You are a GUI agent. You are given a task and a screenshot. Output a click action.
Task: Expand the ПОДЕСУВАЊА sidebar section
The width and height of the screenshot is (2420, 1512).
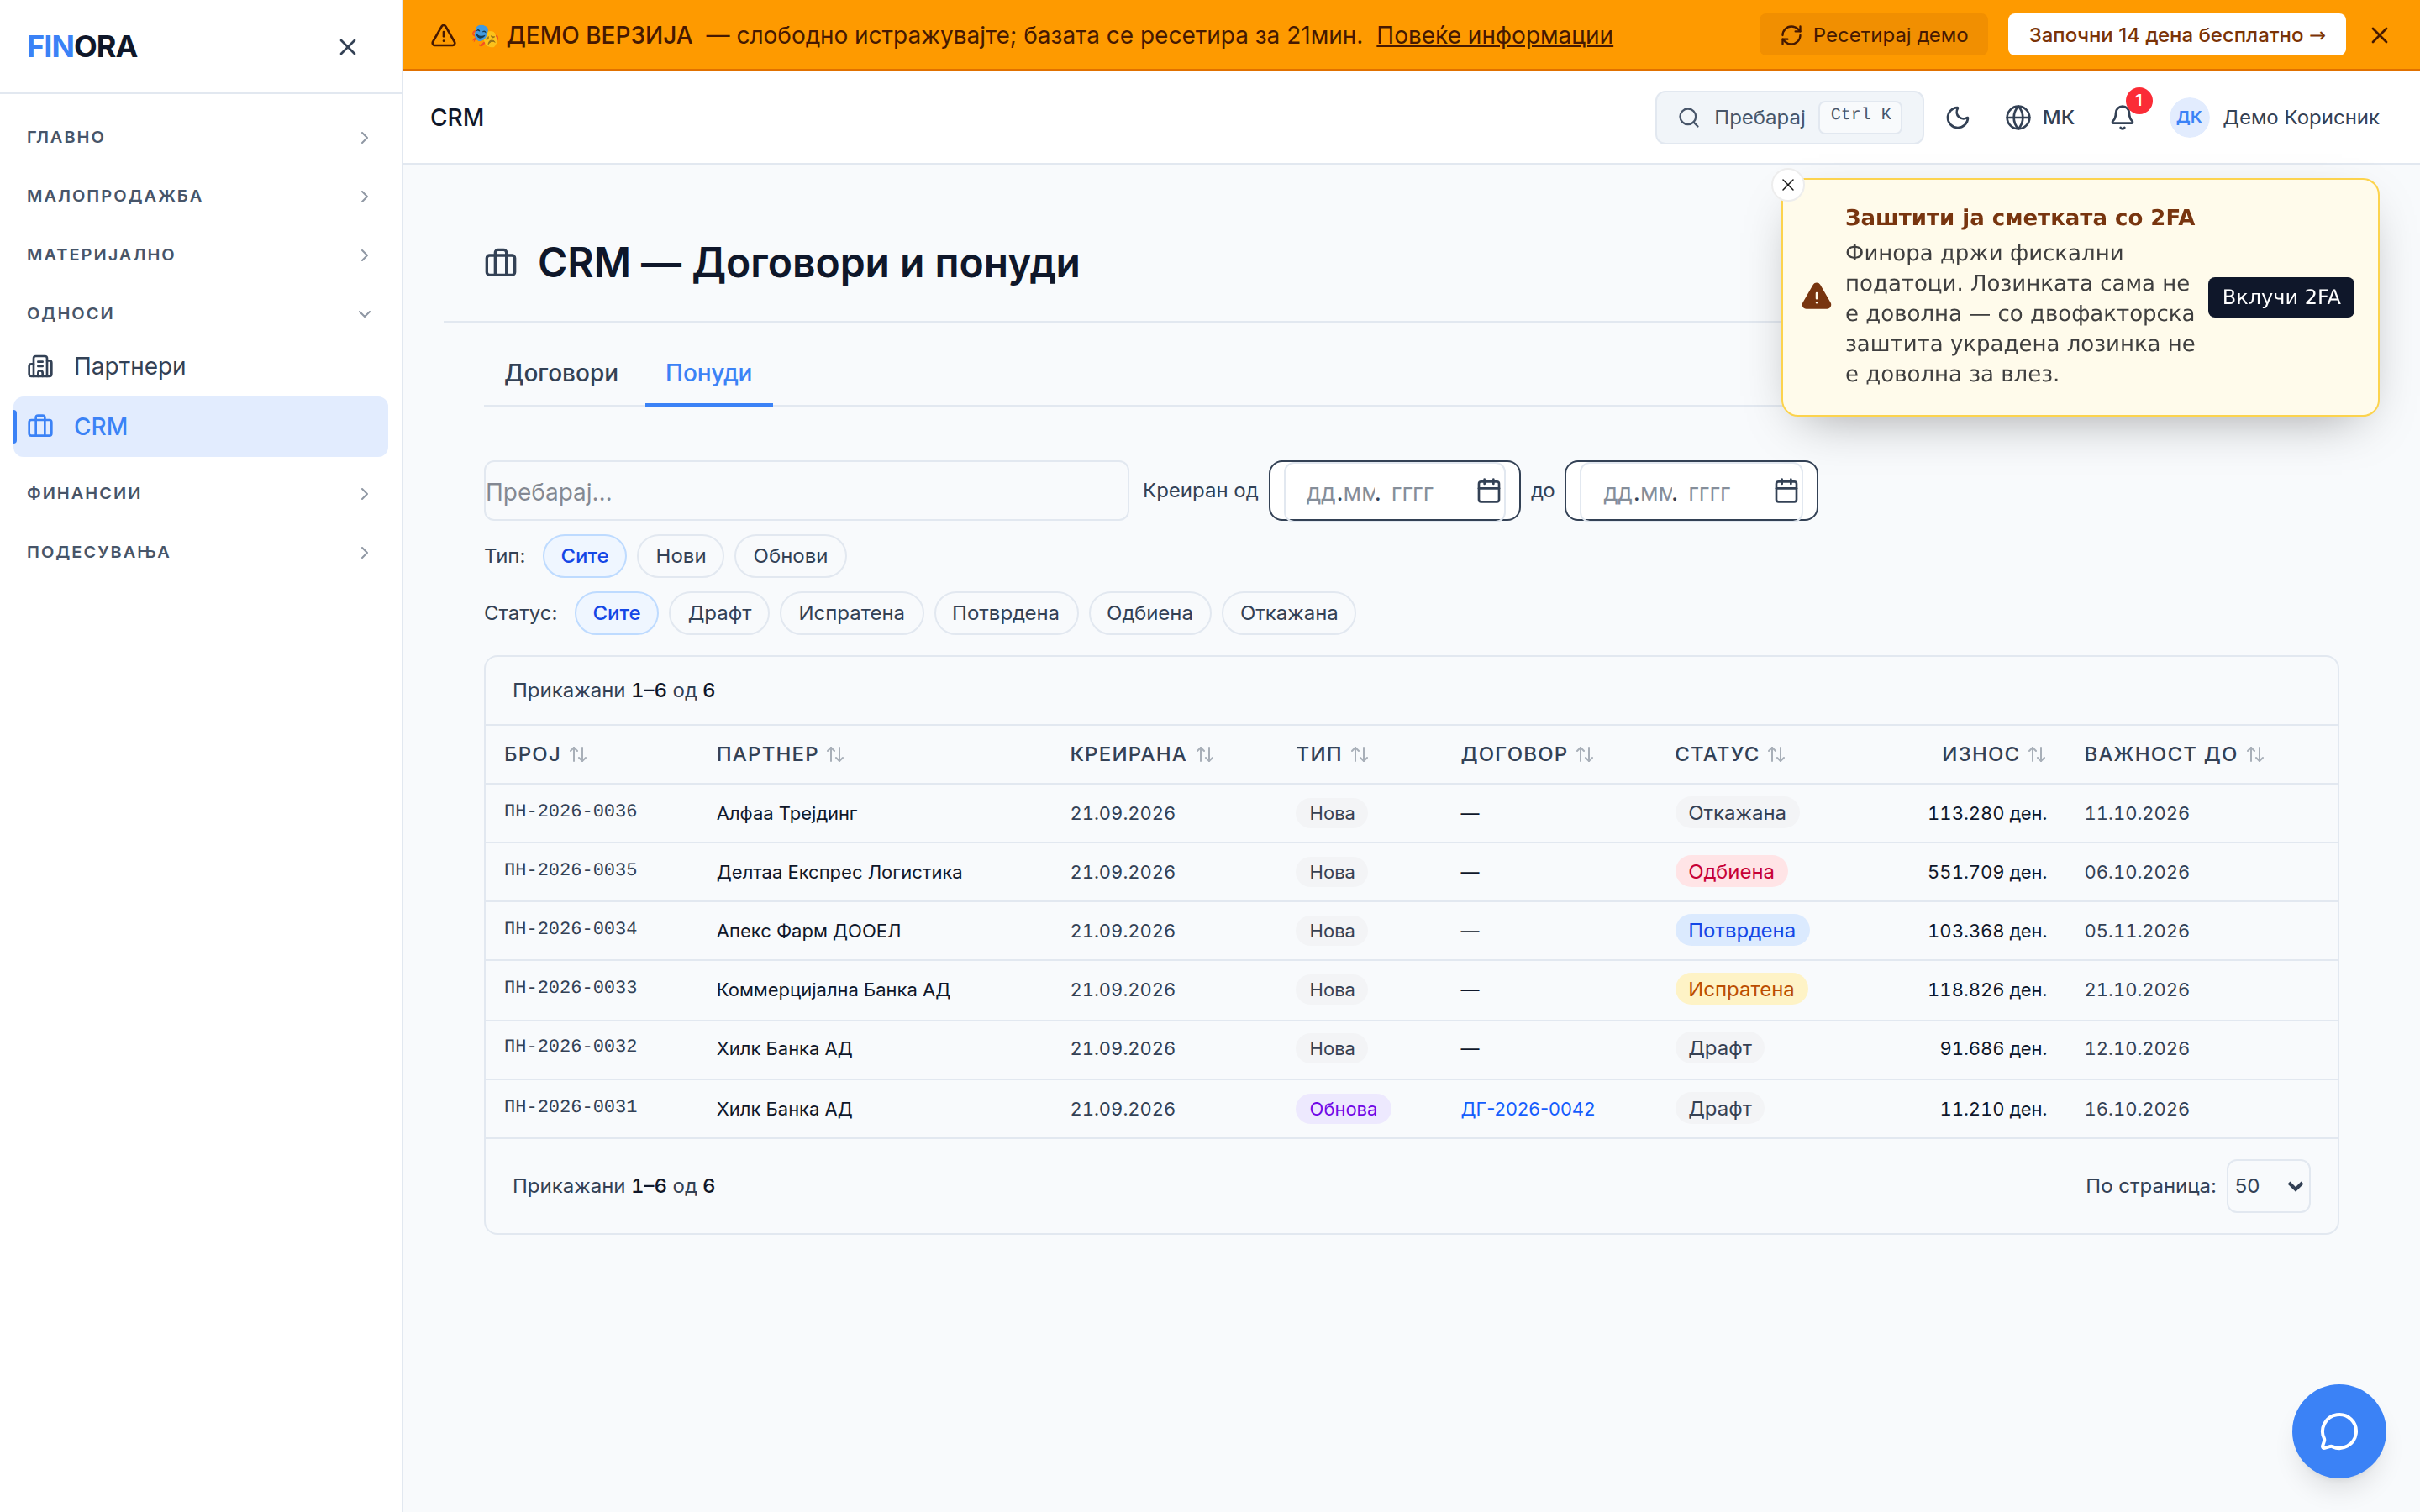200,552
